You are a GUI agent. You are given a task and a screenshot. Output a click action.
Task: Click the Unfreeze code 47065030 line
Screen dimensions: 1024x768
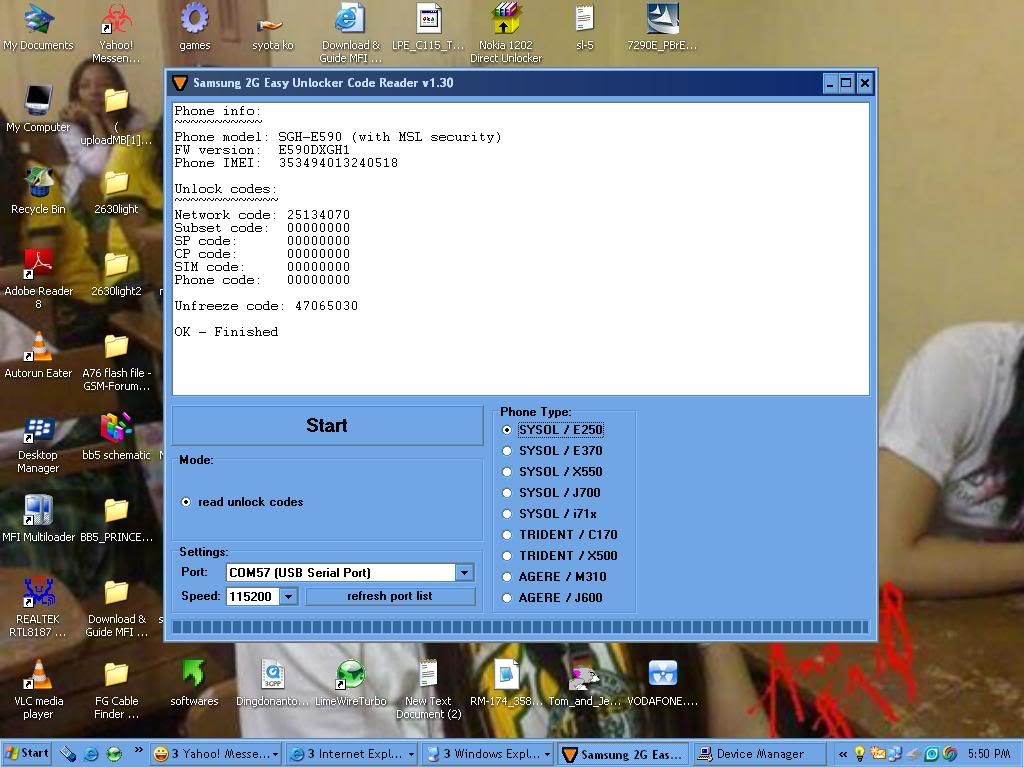(x=266, y=306)
